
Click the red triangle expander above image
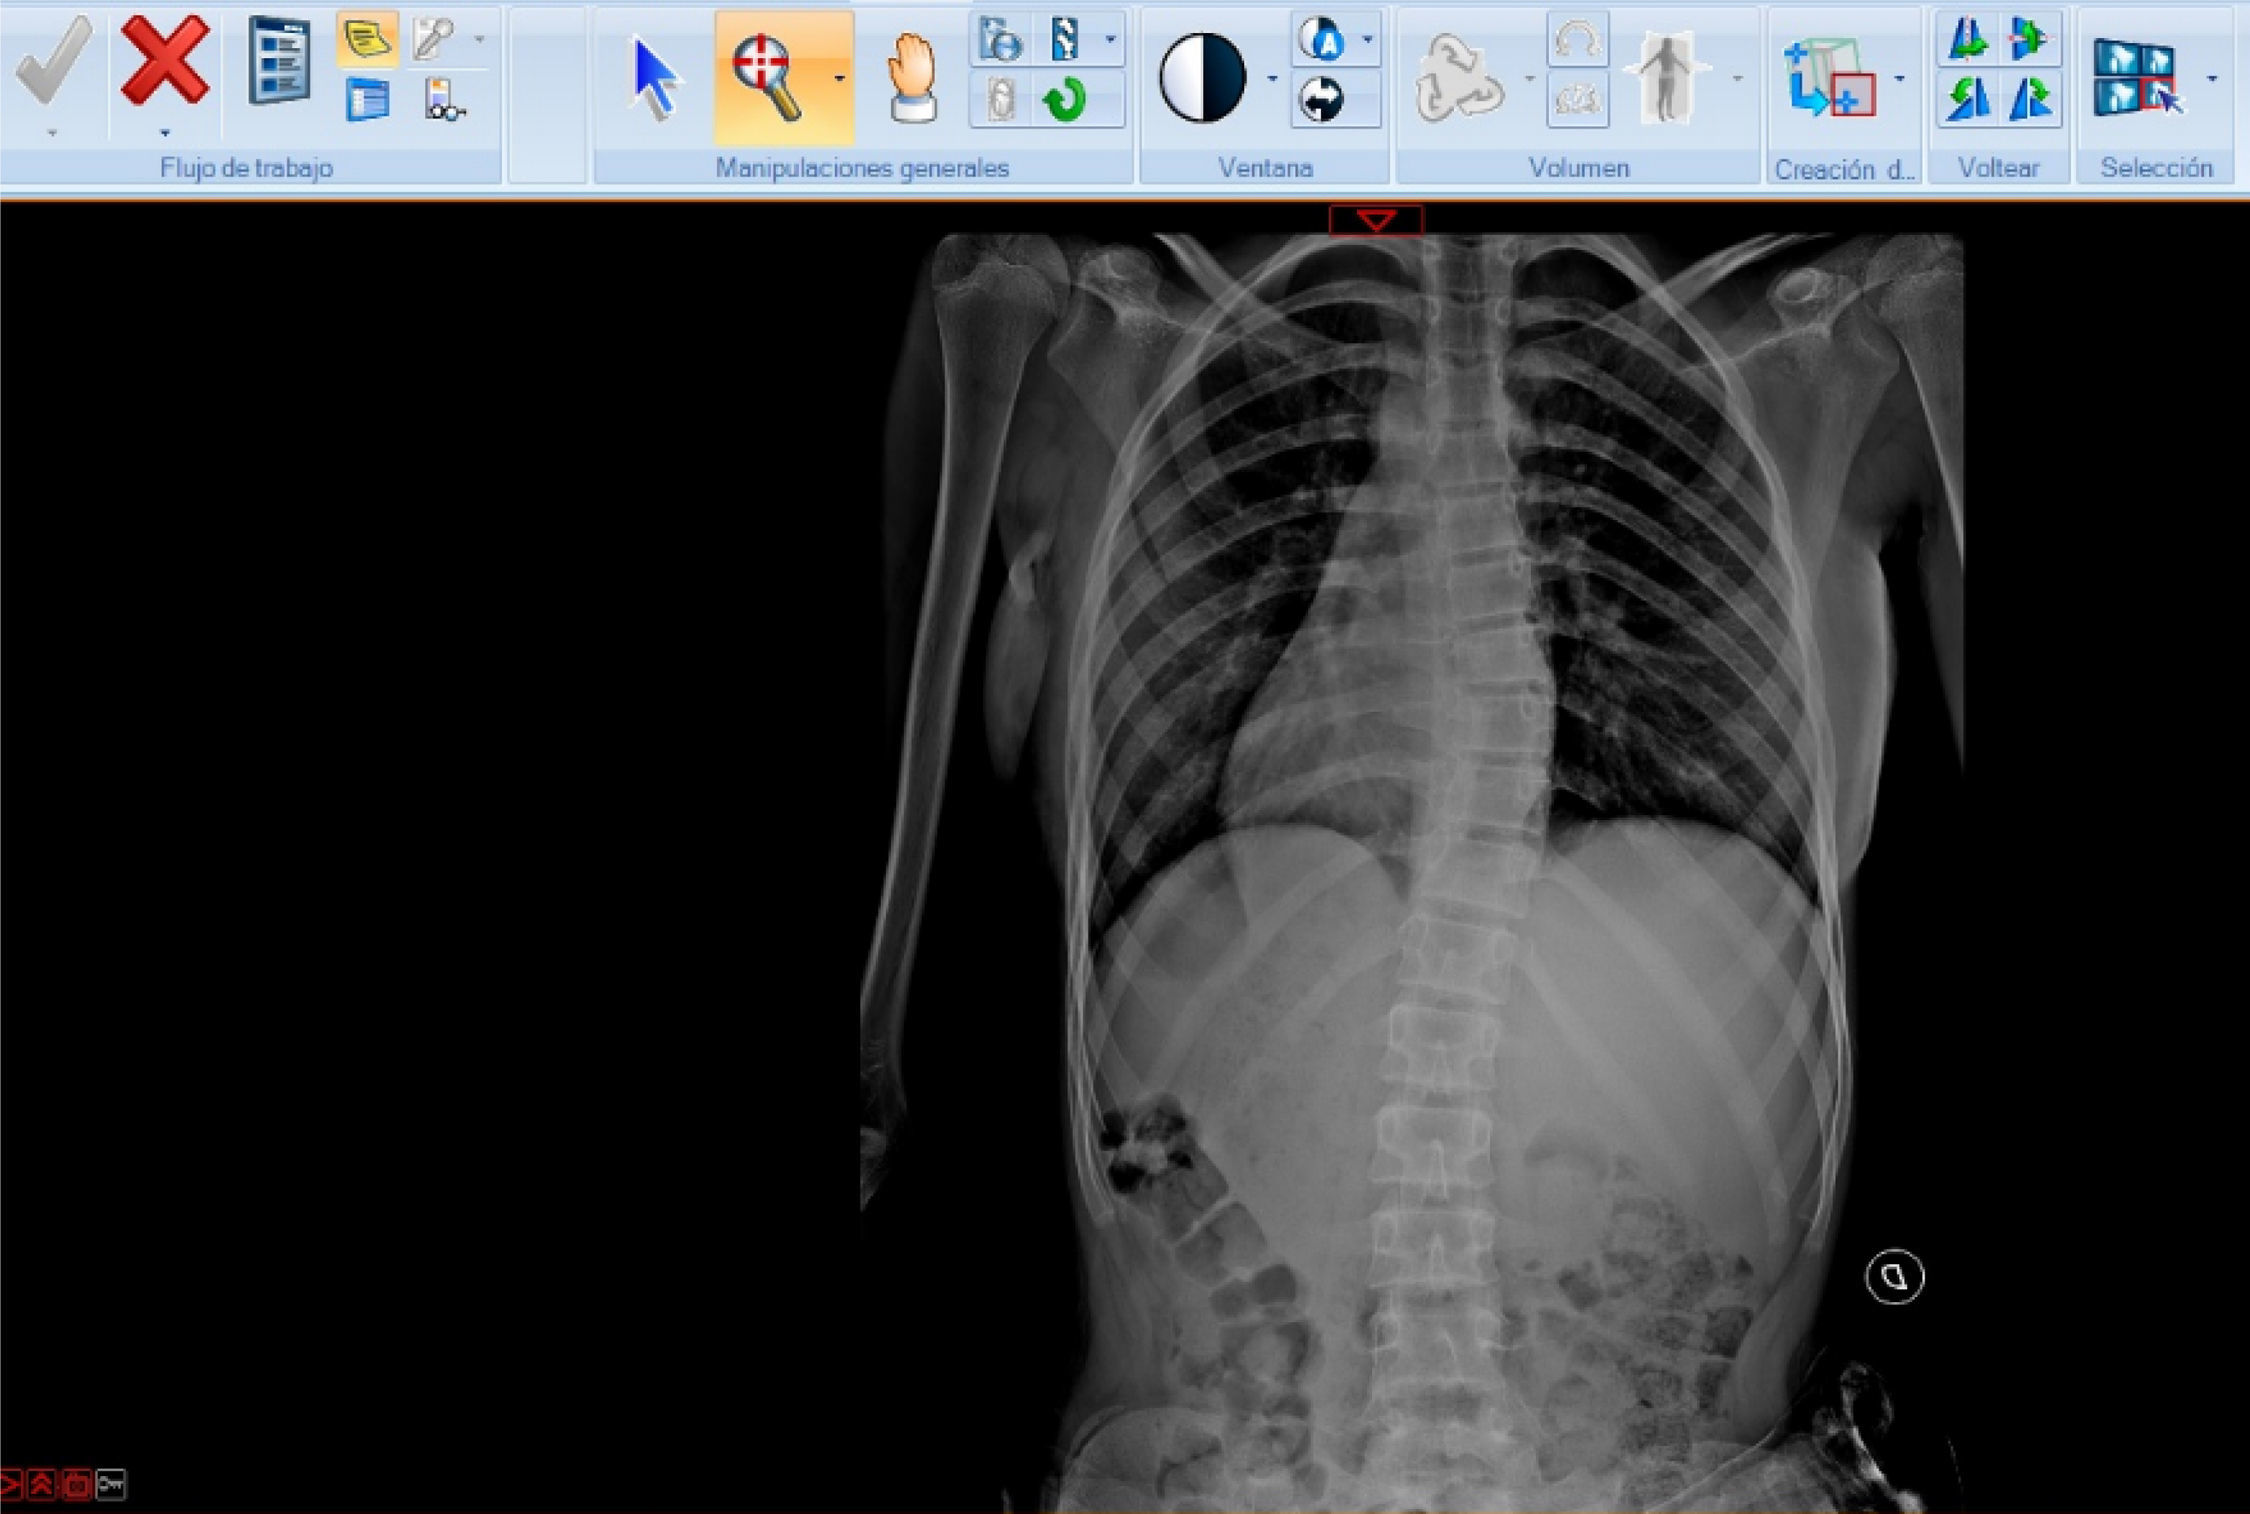[1376, 220]
